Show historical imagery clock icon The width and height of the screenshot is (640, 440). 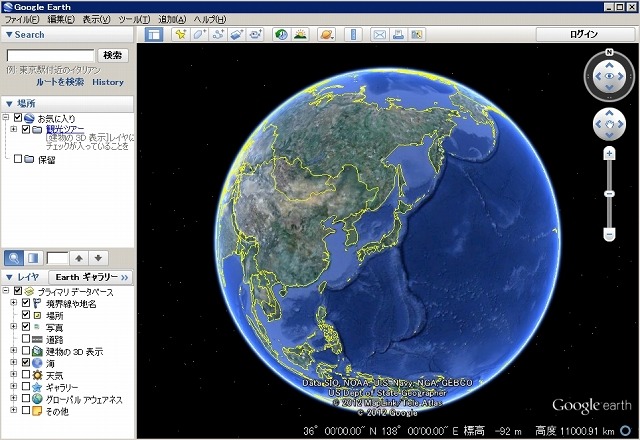281,35
